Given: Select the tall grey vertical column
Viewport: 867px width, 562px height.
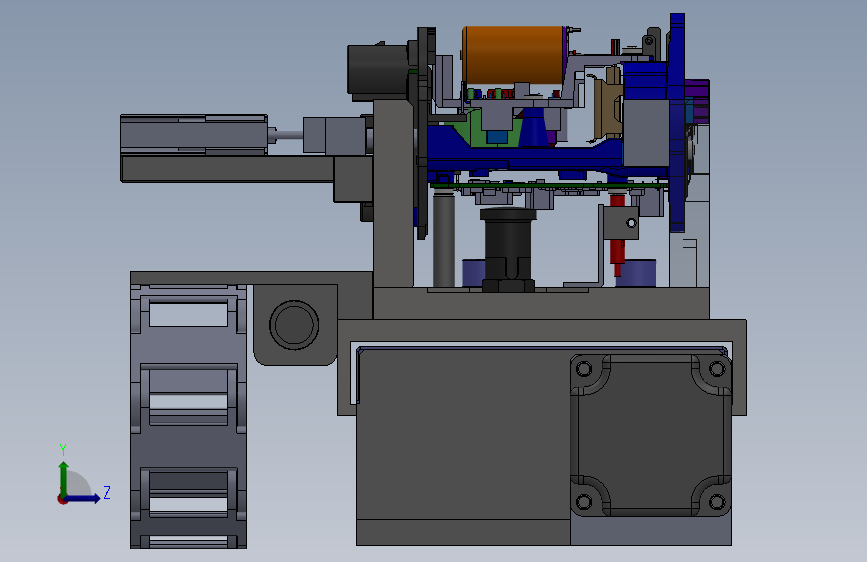Looking at the screenshot, I should [393, 194].
